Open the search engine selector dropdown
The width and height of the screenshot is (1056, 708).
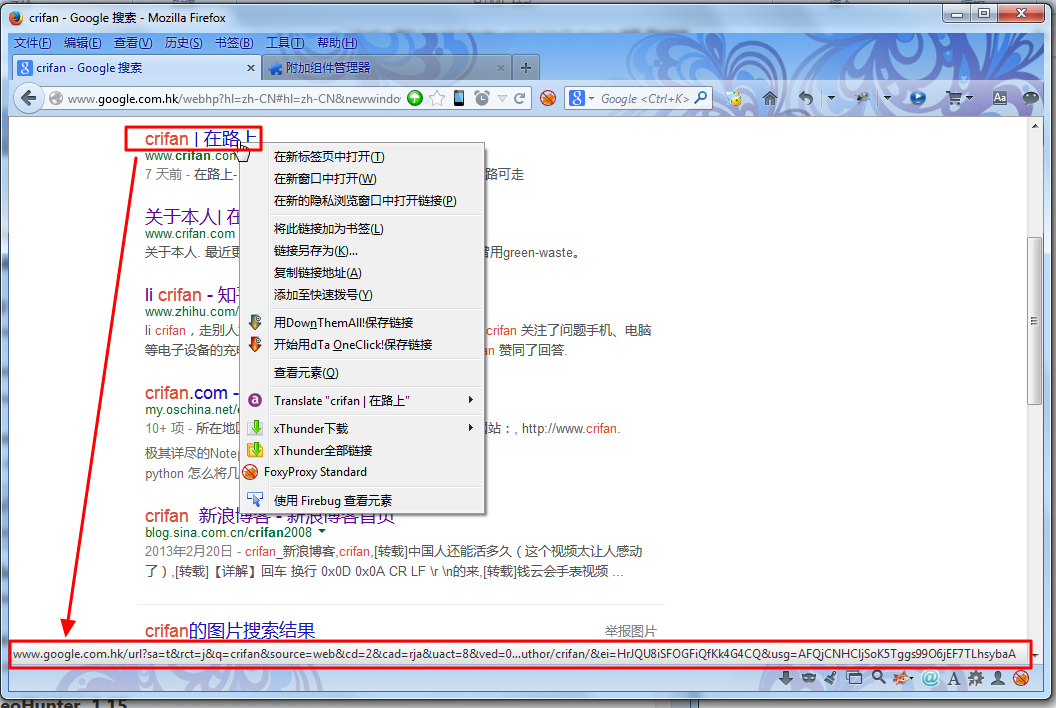[591, 98]
